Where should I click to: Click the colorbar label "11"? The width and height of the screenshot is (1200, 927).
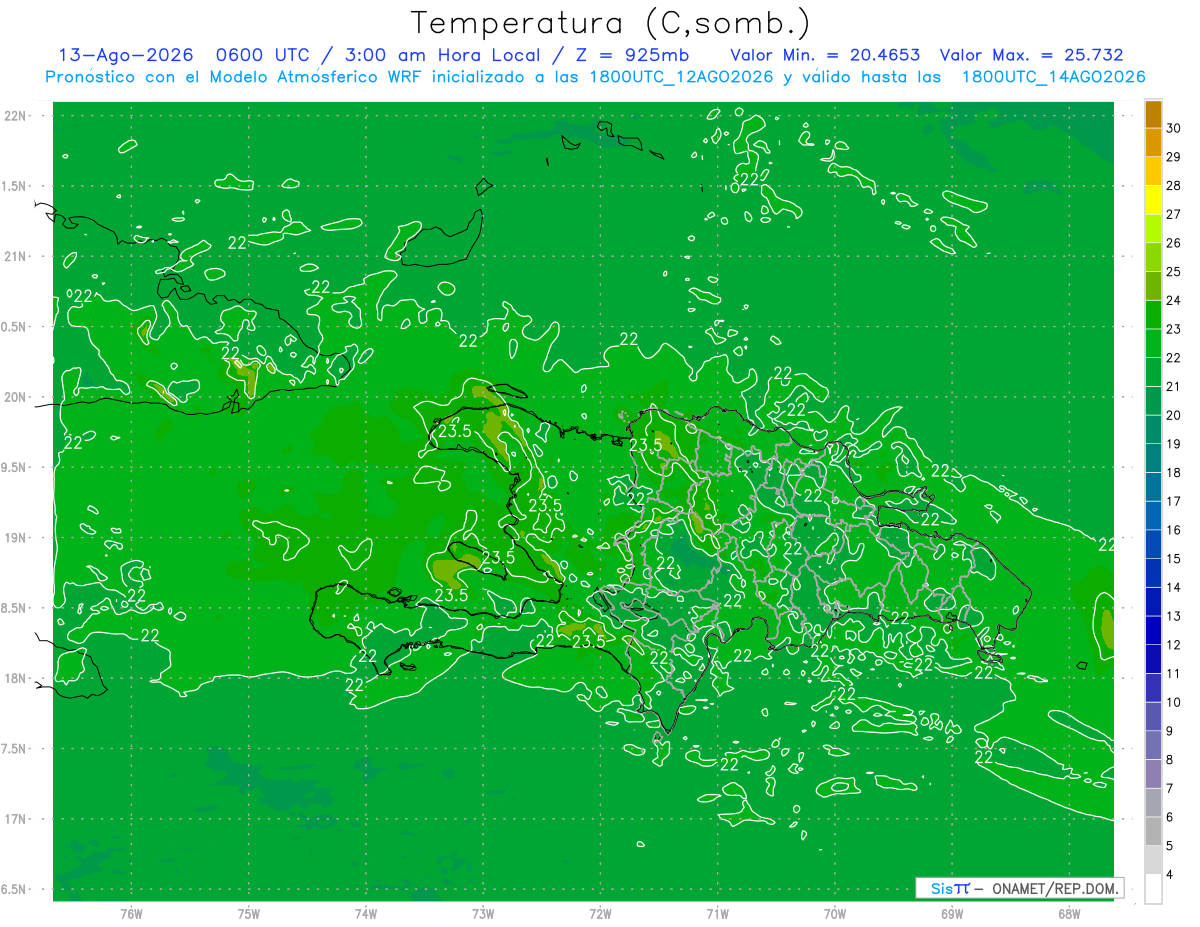click(x=1173, y=674)
